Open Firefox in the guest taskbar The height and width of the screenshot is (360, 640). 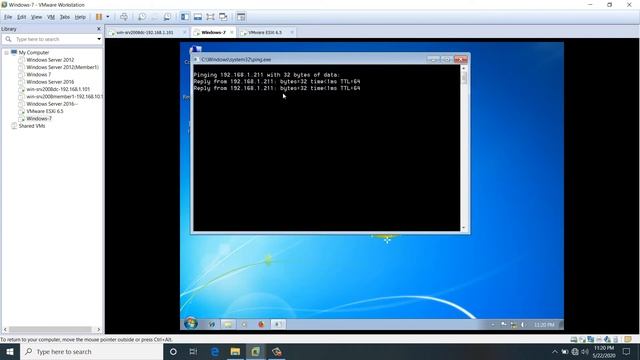[261, 324]
